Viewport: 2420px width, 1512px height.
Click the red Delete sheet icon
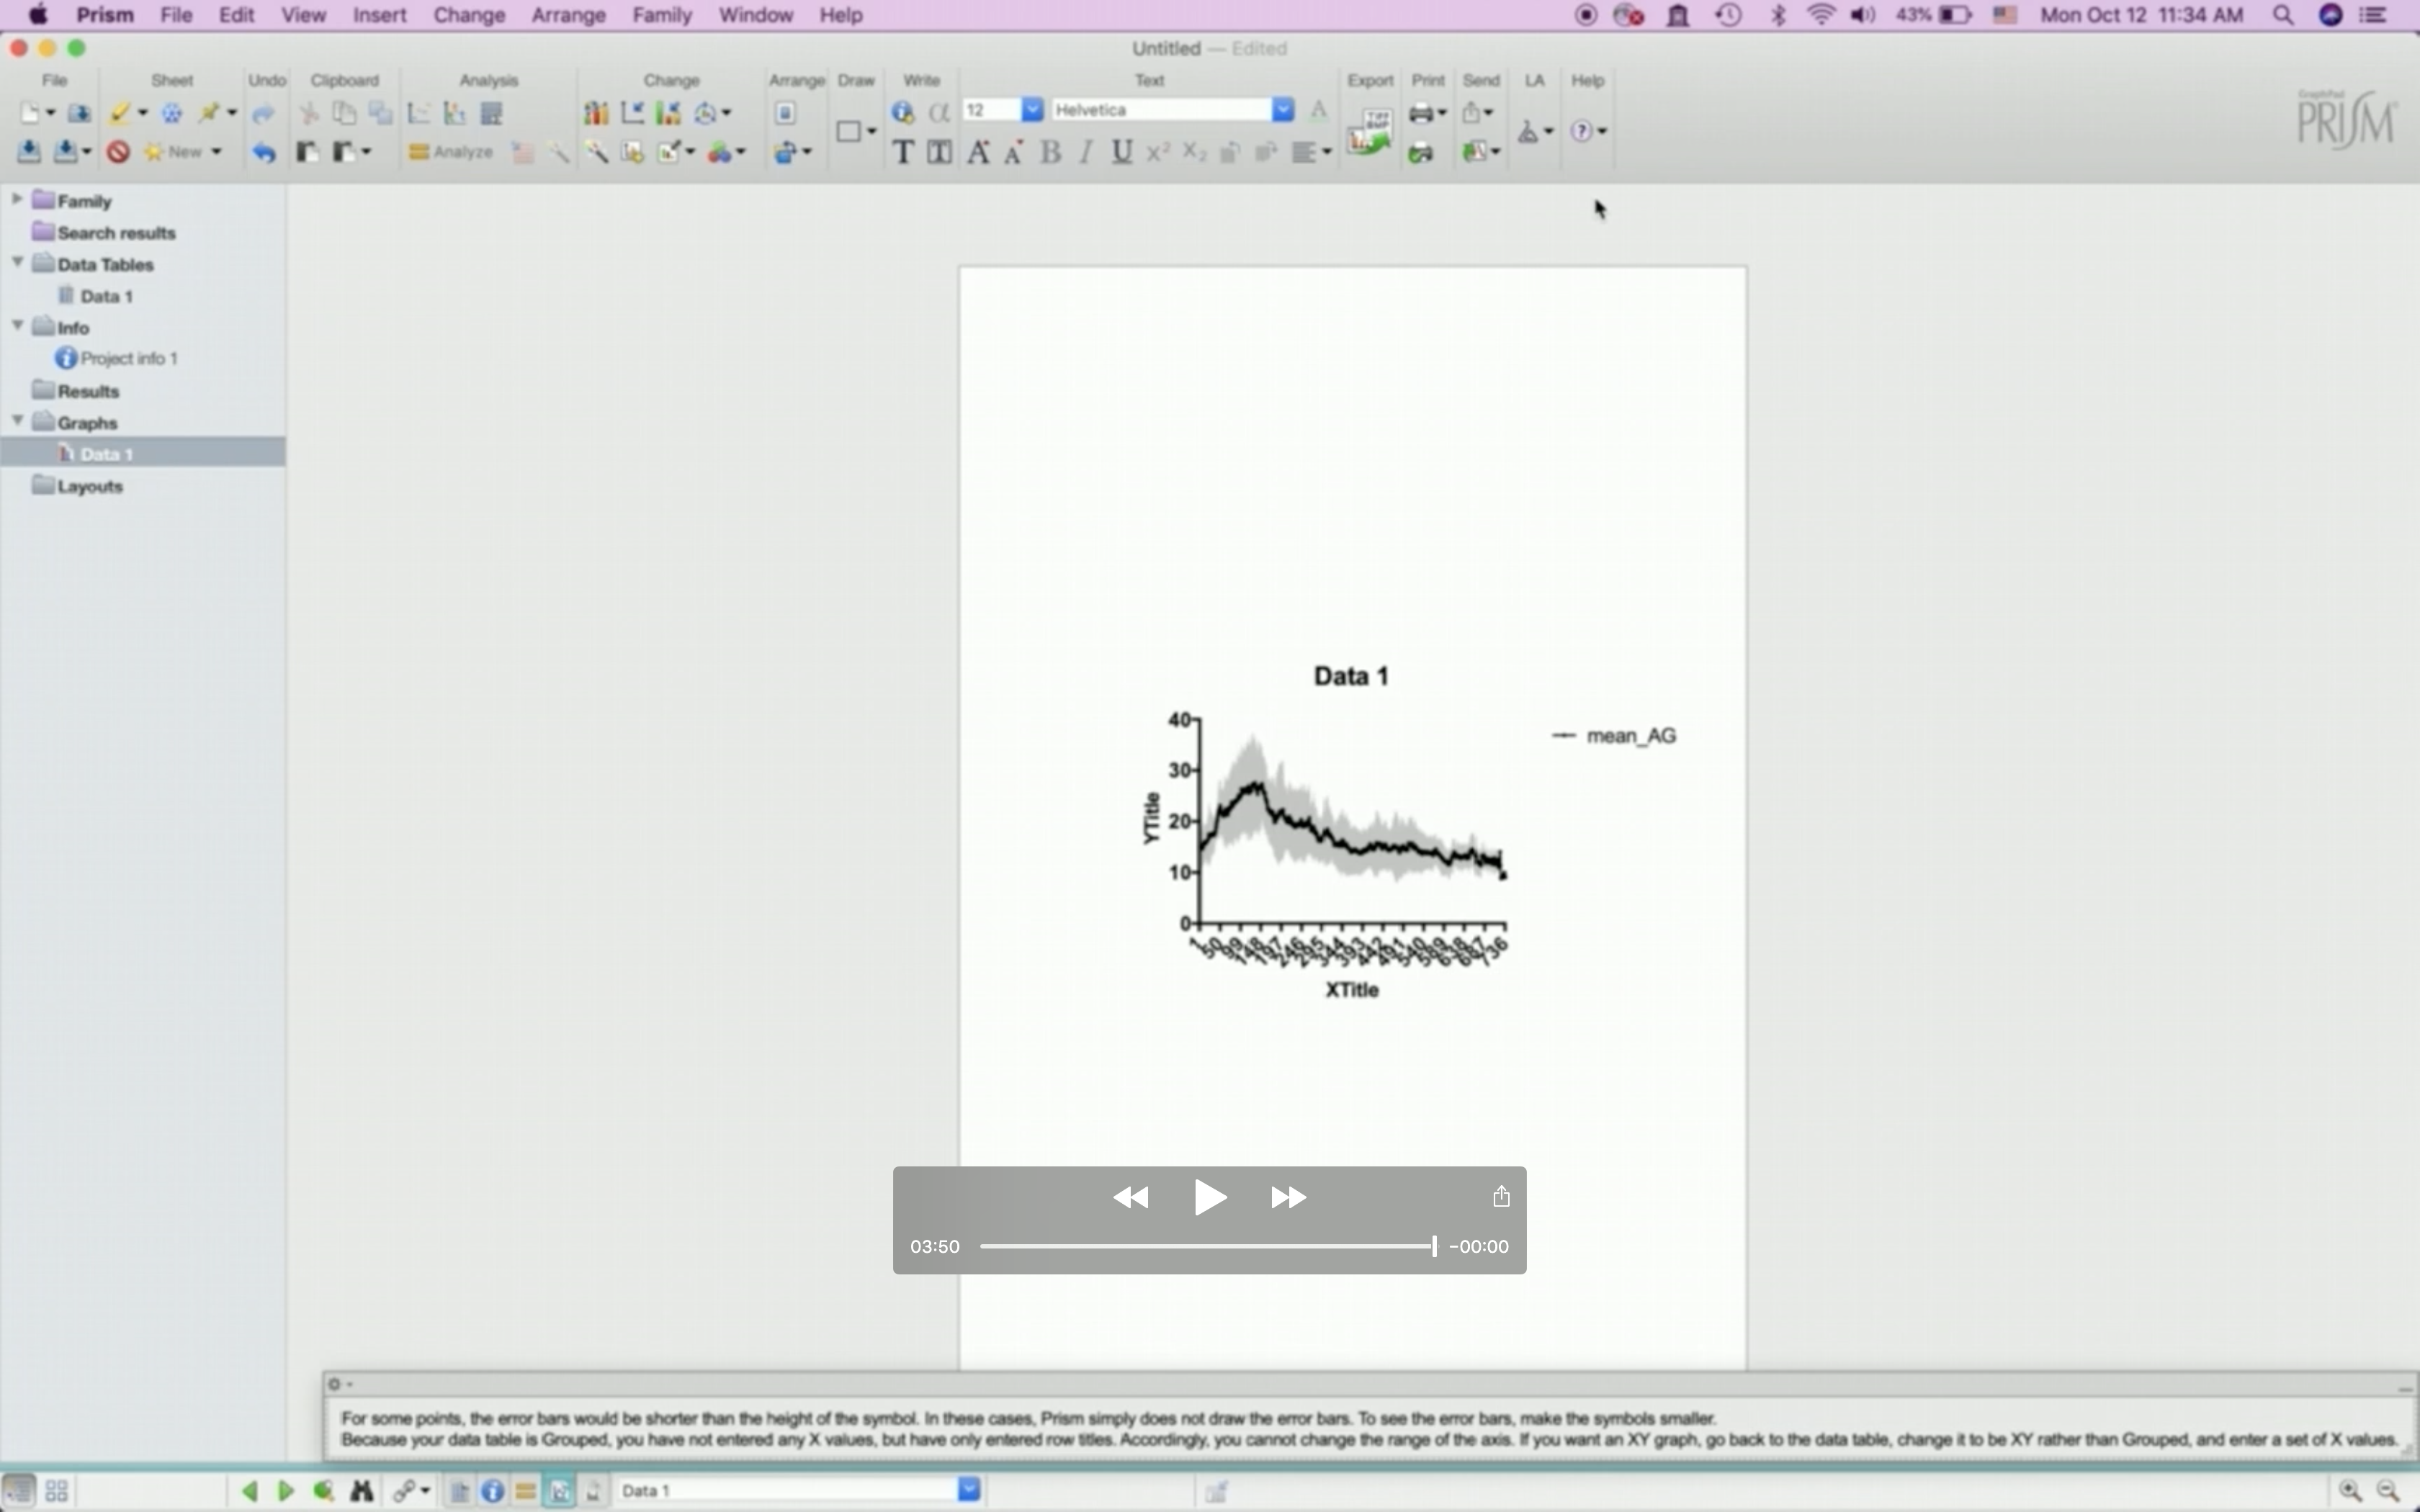[x=118, y=152]
